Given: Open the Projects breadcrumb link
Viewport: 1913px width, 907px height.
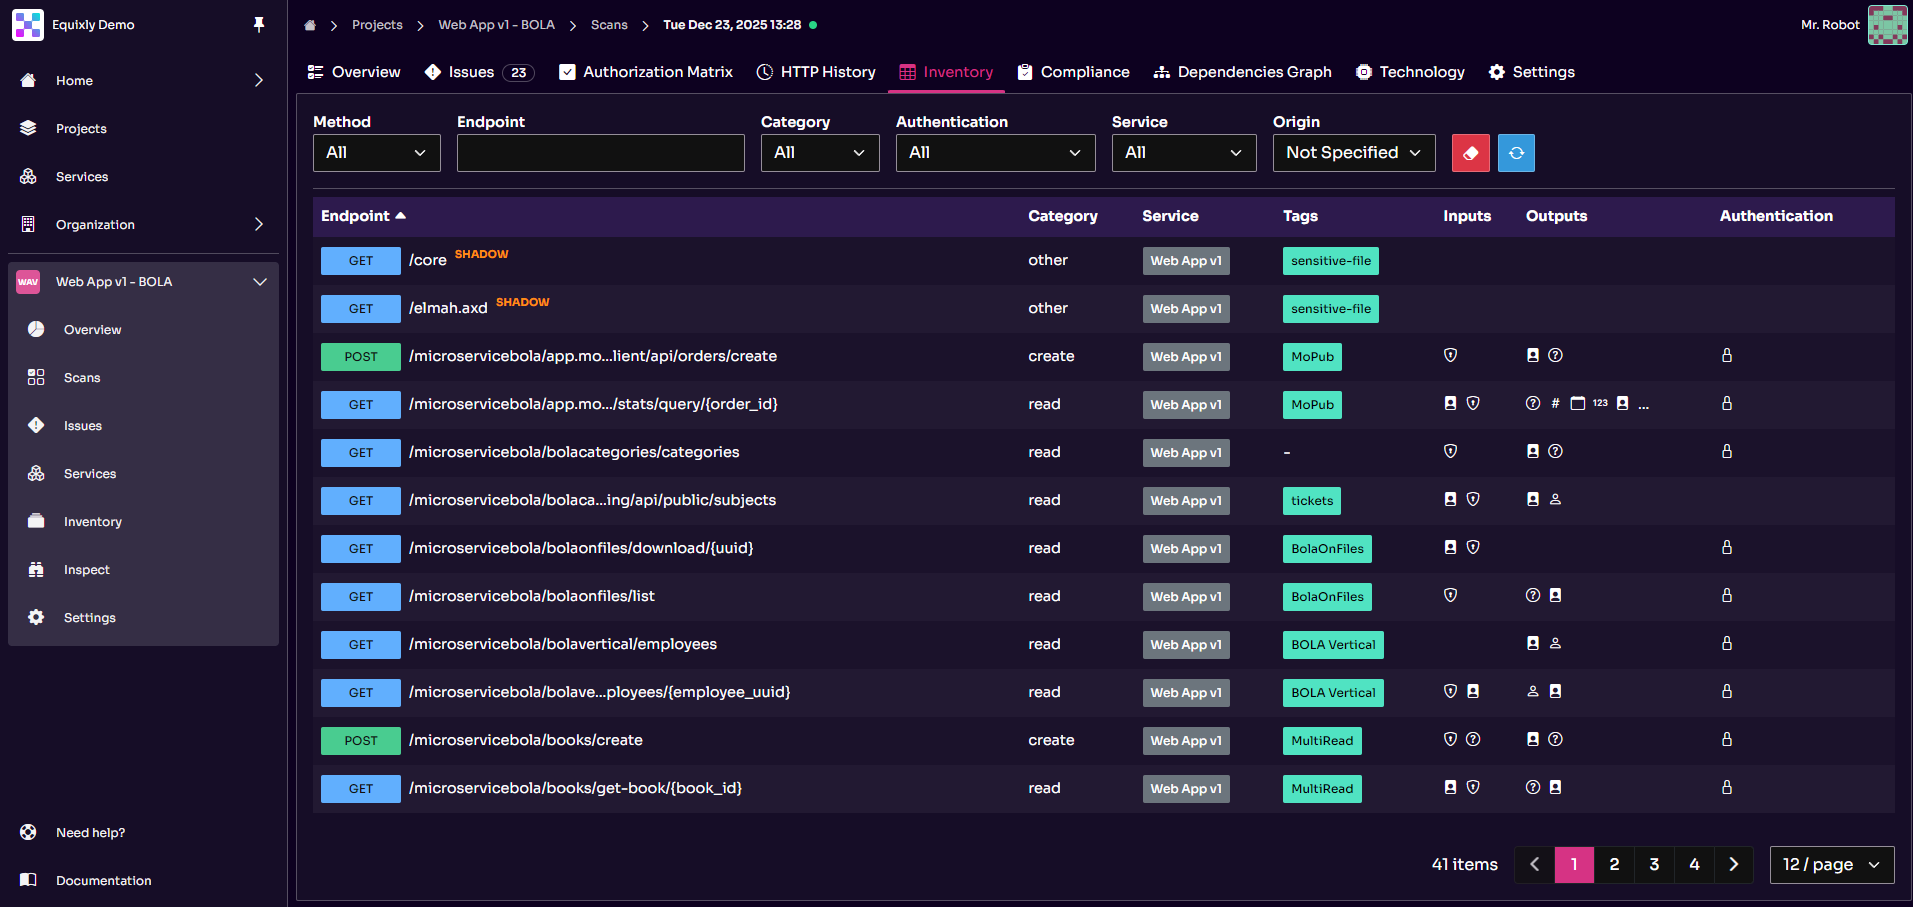Looking at the screenshot, I should 377,24.
